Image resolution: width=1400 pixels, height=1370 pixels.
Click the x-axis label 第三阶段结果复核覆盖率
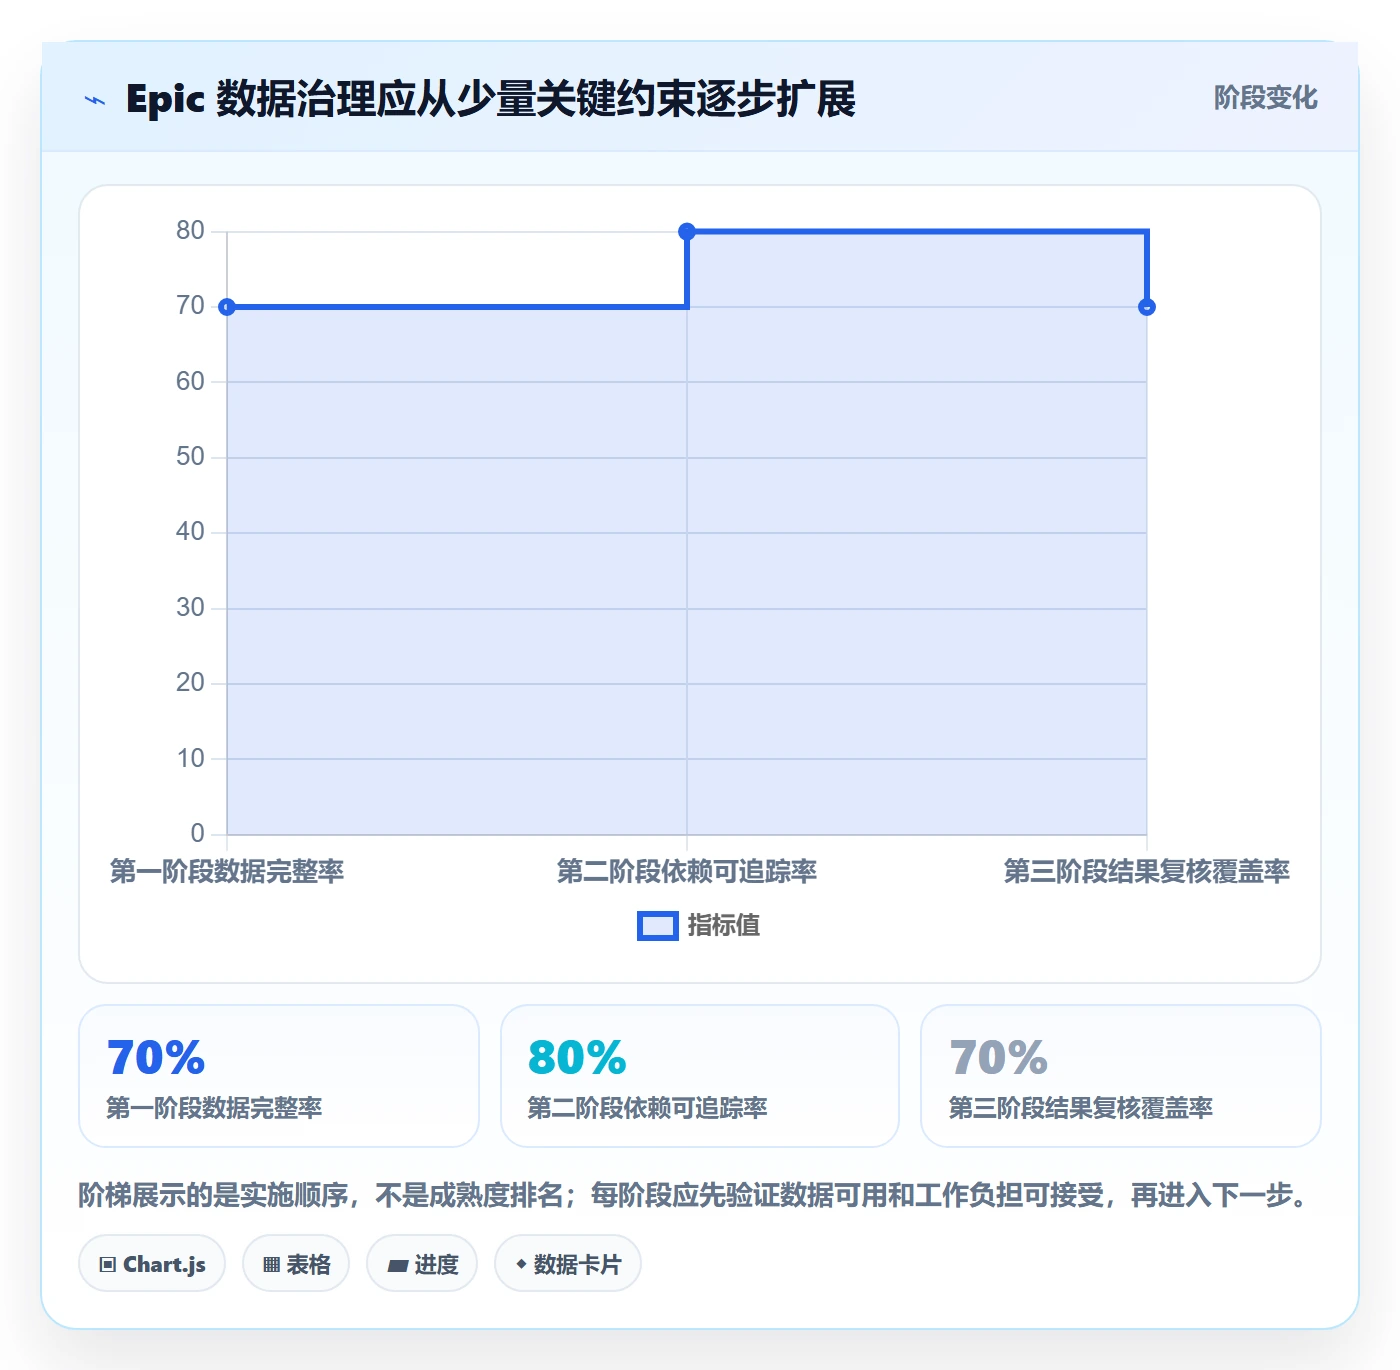point(1147,872)
